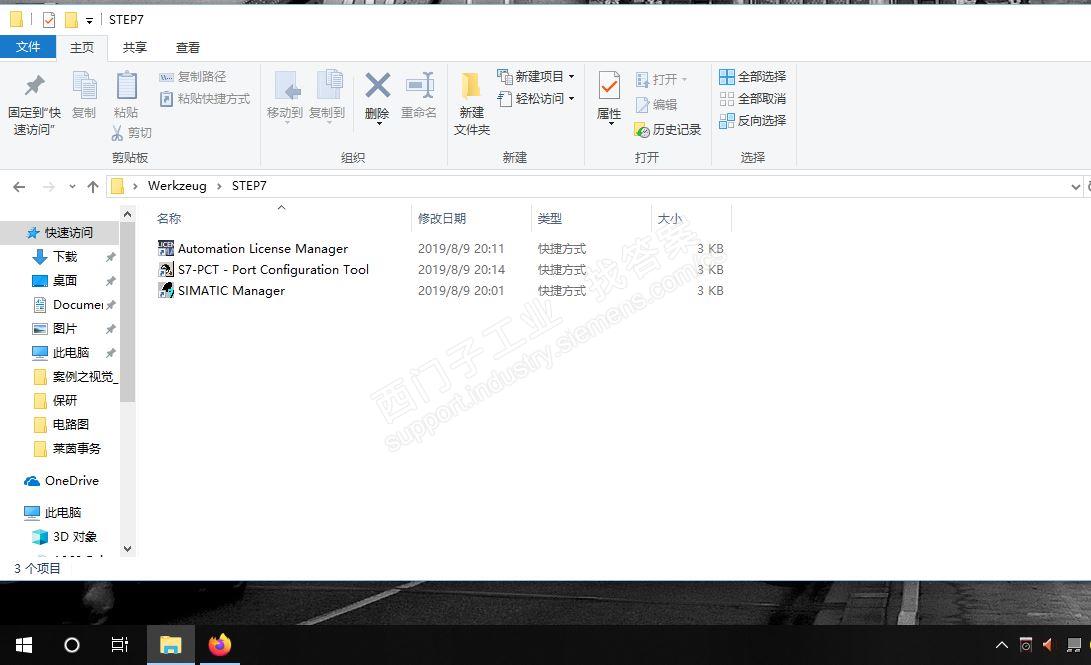Open Documents in quick access

point(68,305)
